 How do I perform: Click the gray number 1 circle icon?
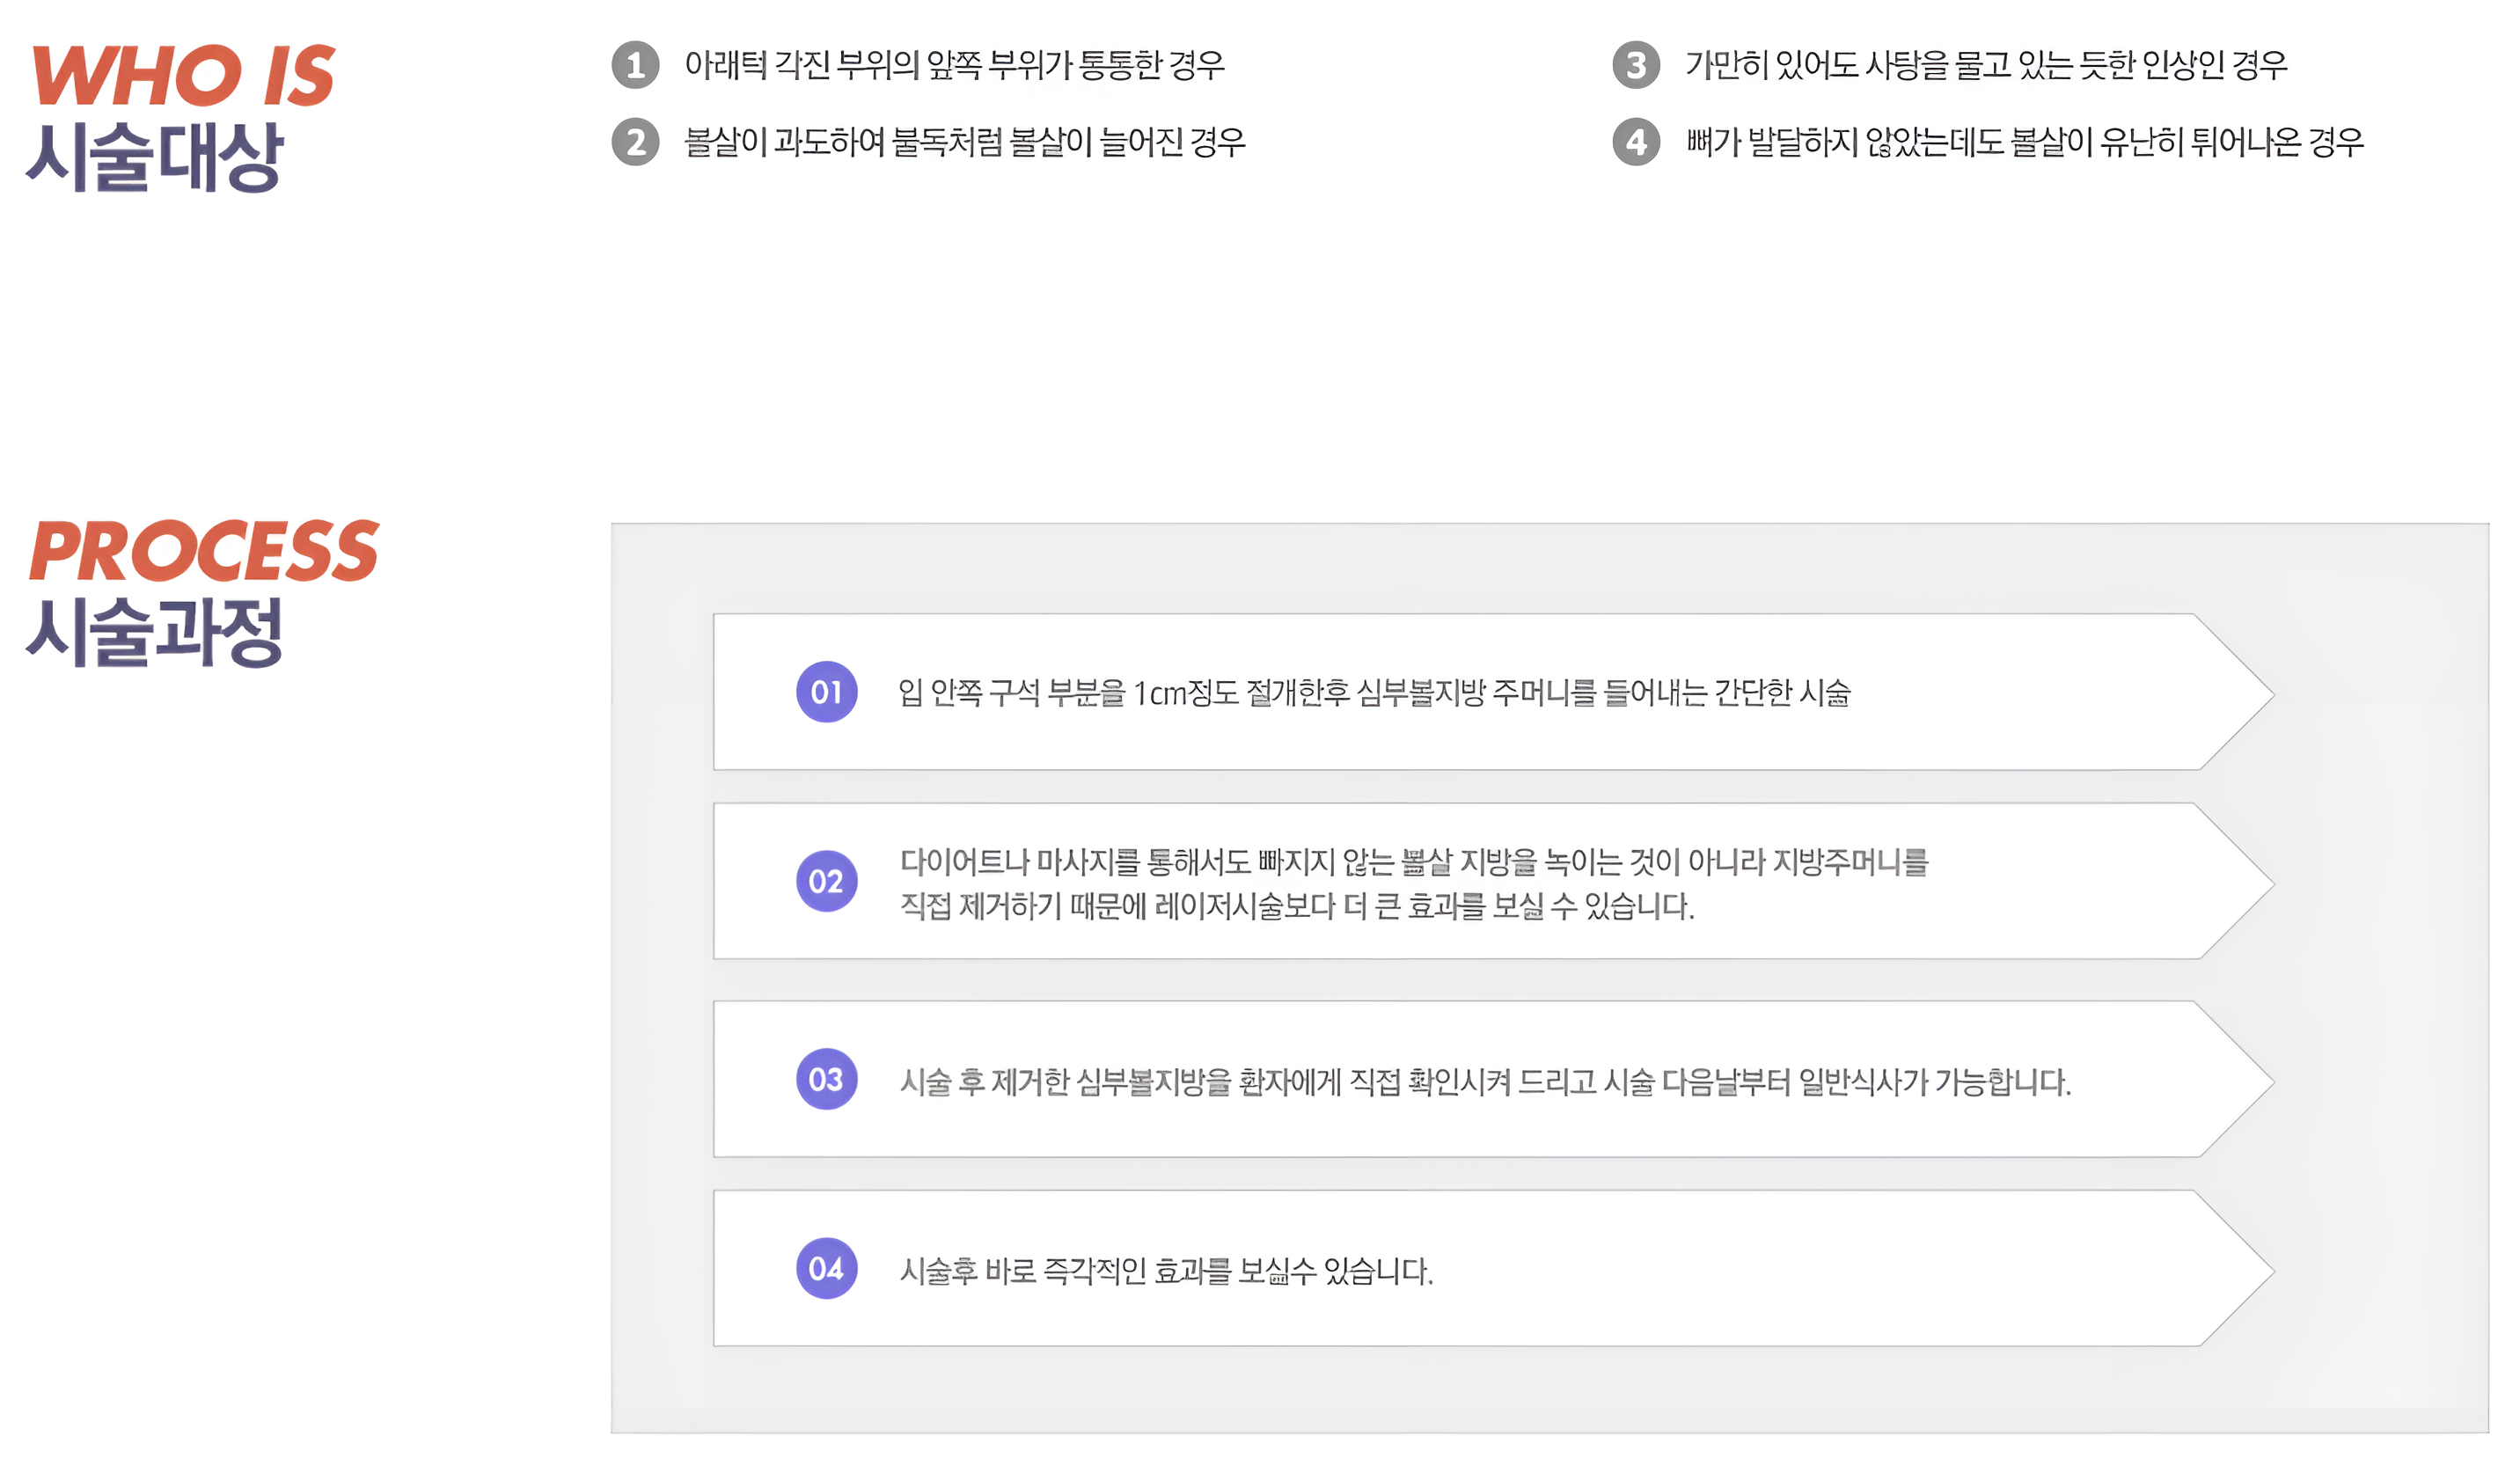coord(635,65)
